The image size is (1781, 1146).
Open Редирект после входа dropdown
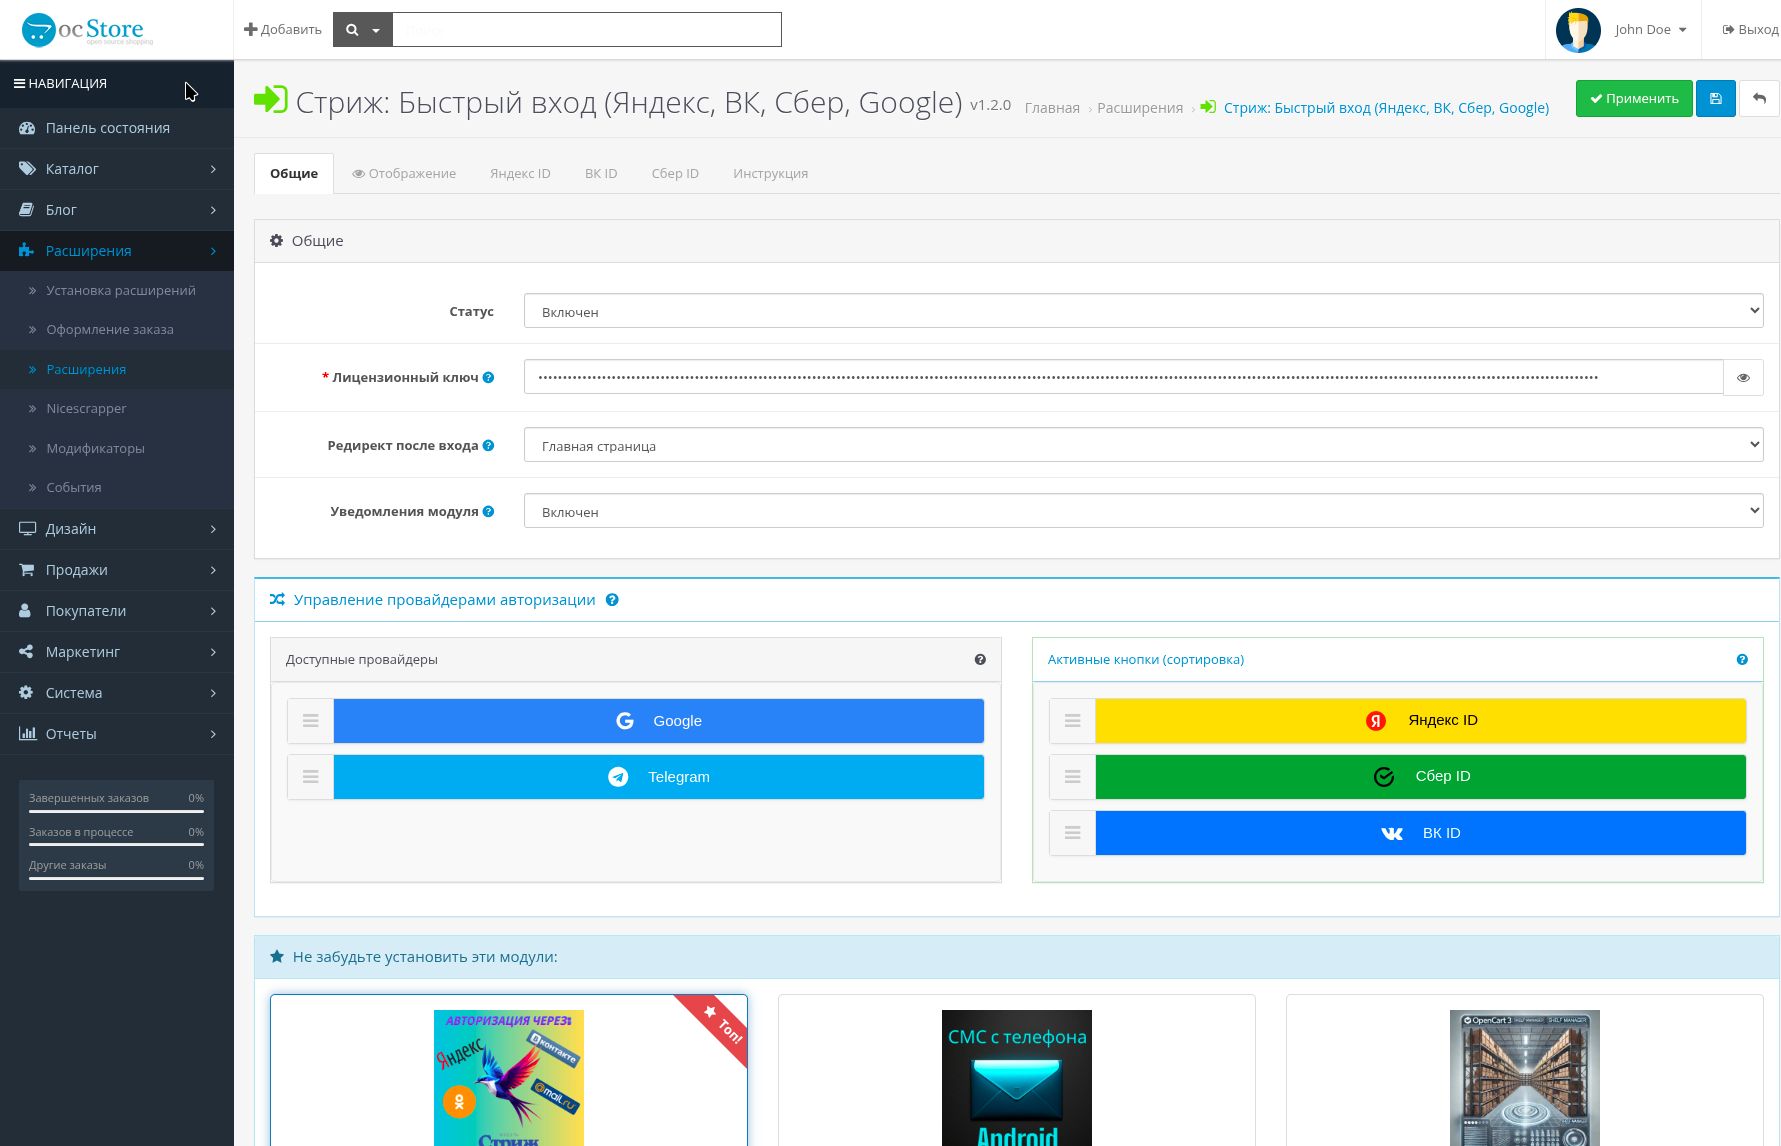[x=1143, y=445]
